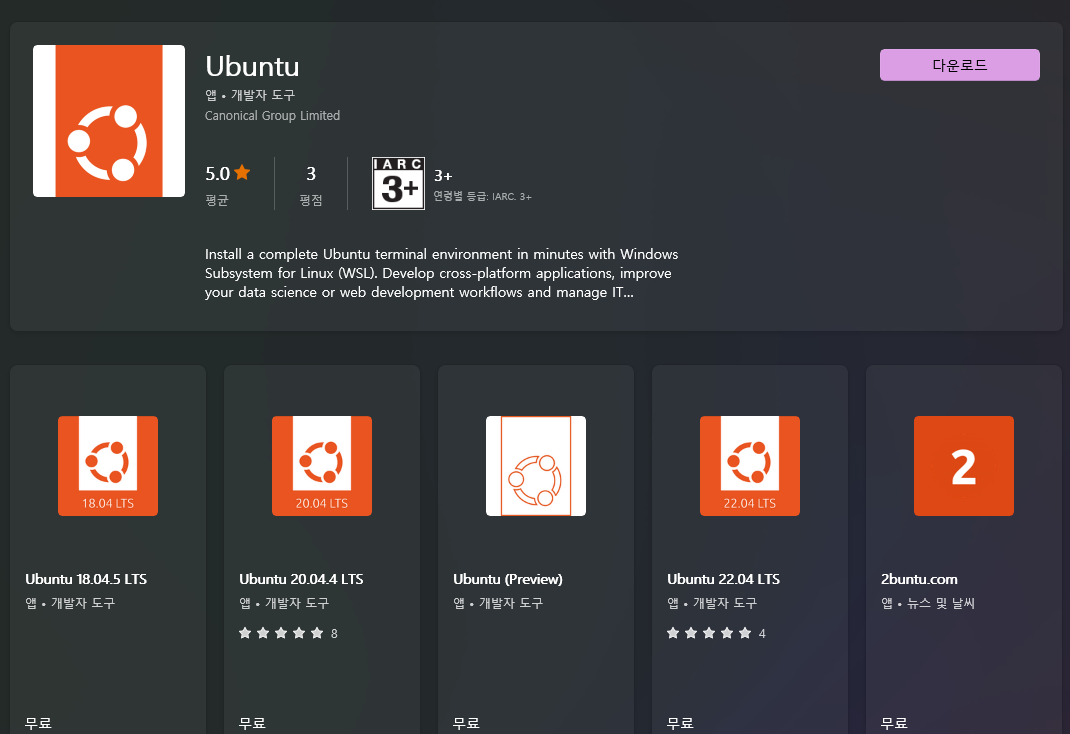Click the Ubuntu description paragraph

[x=442, y=273]
